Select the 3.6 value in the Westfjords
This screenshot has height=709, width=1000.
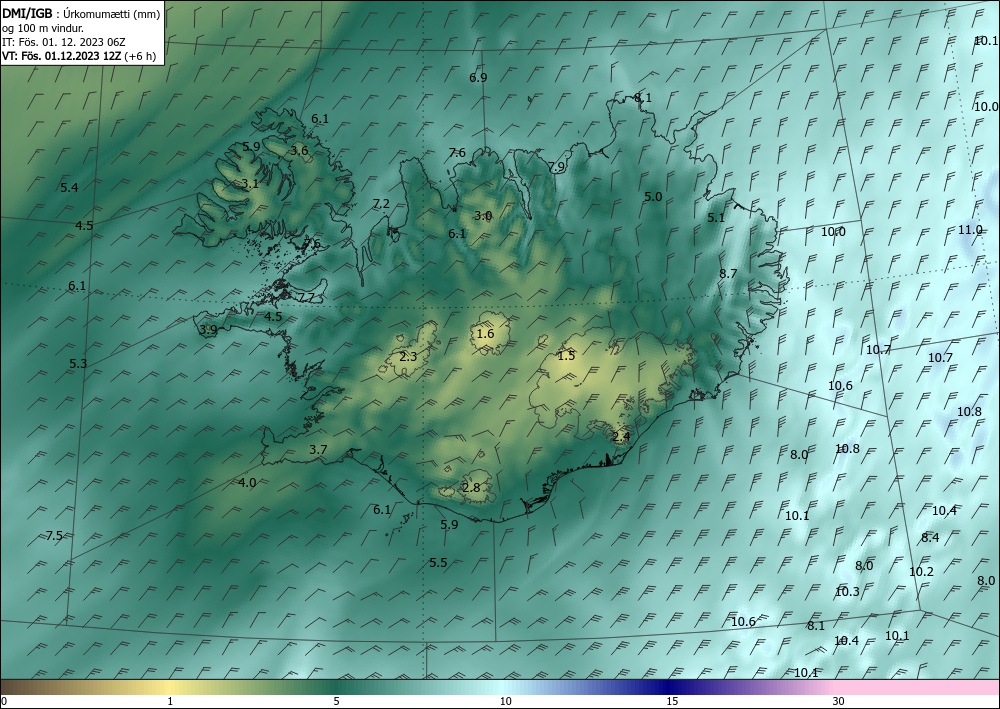point(300,151)
